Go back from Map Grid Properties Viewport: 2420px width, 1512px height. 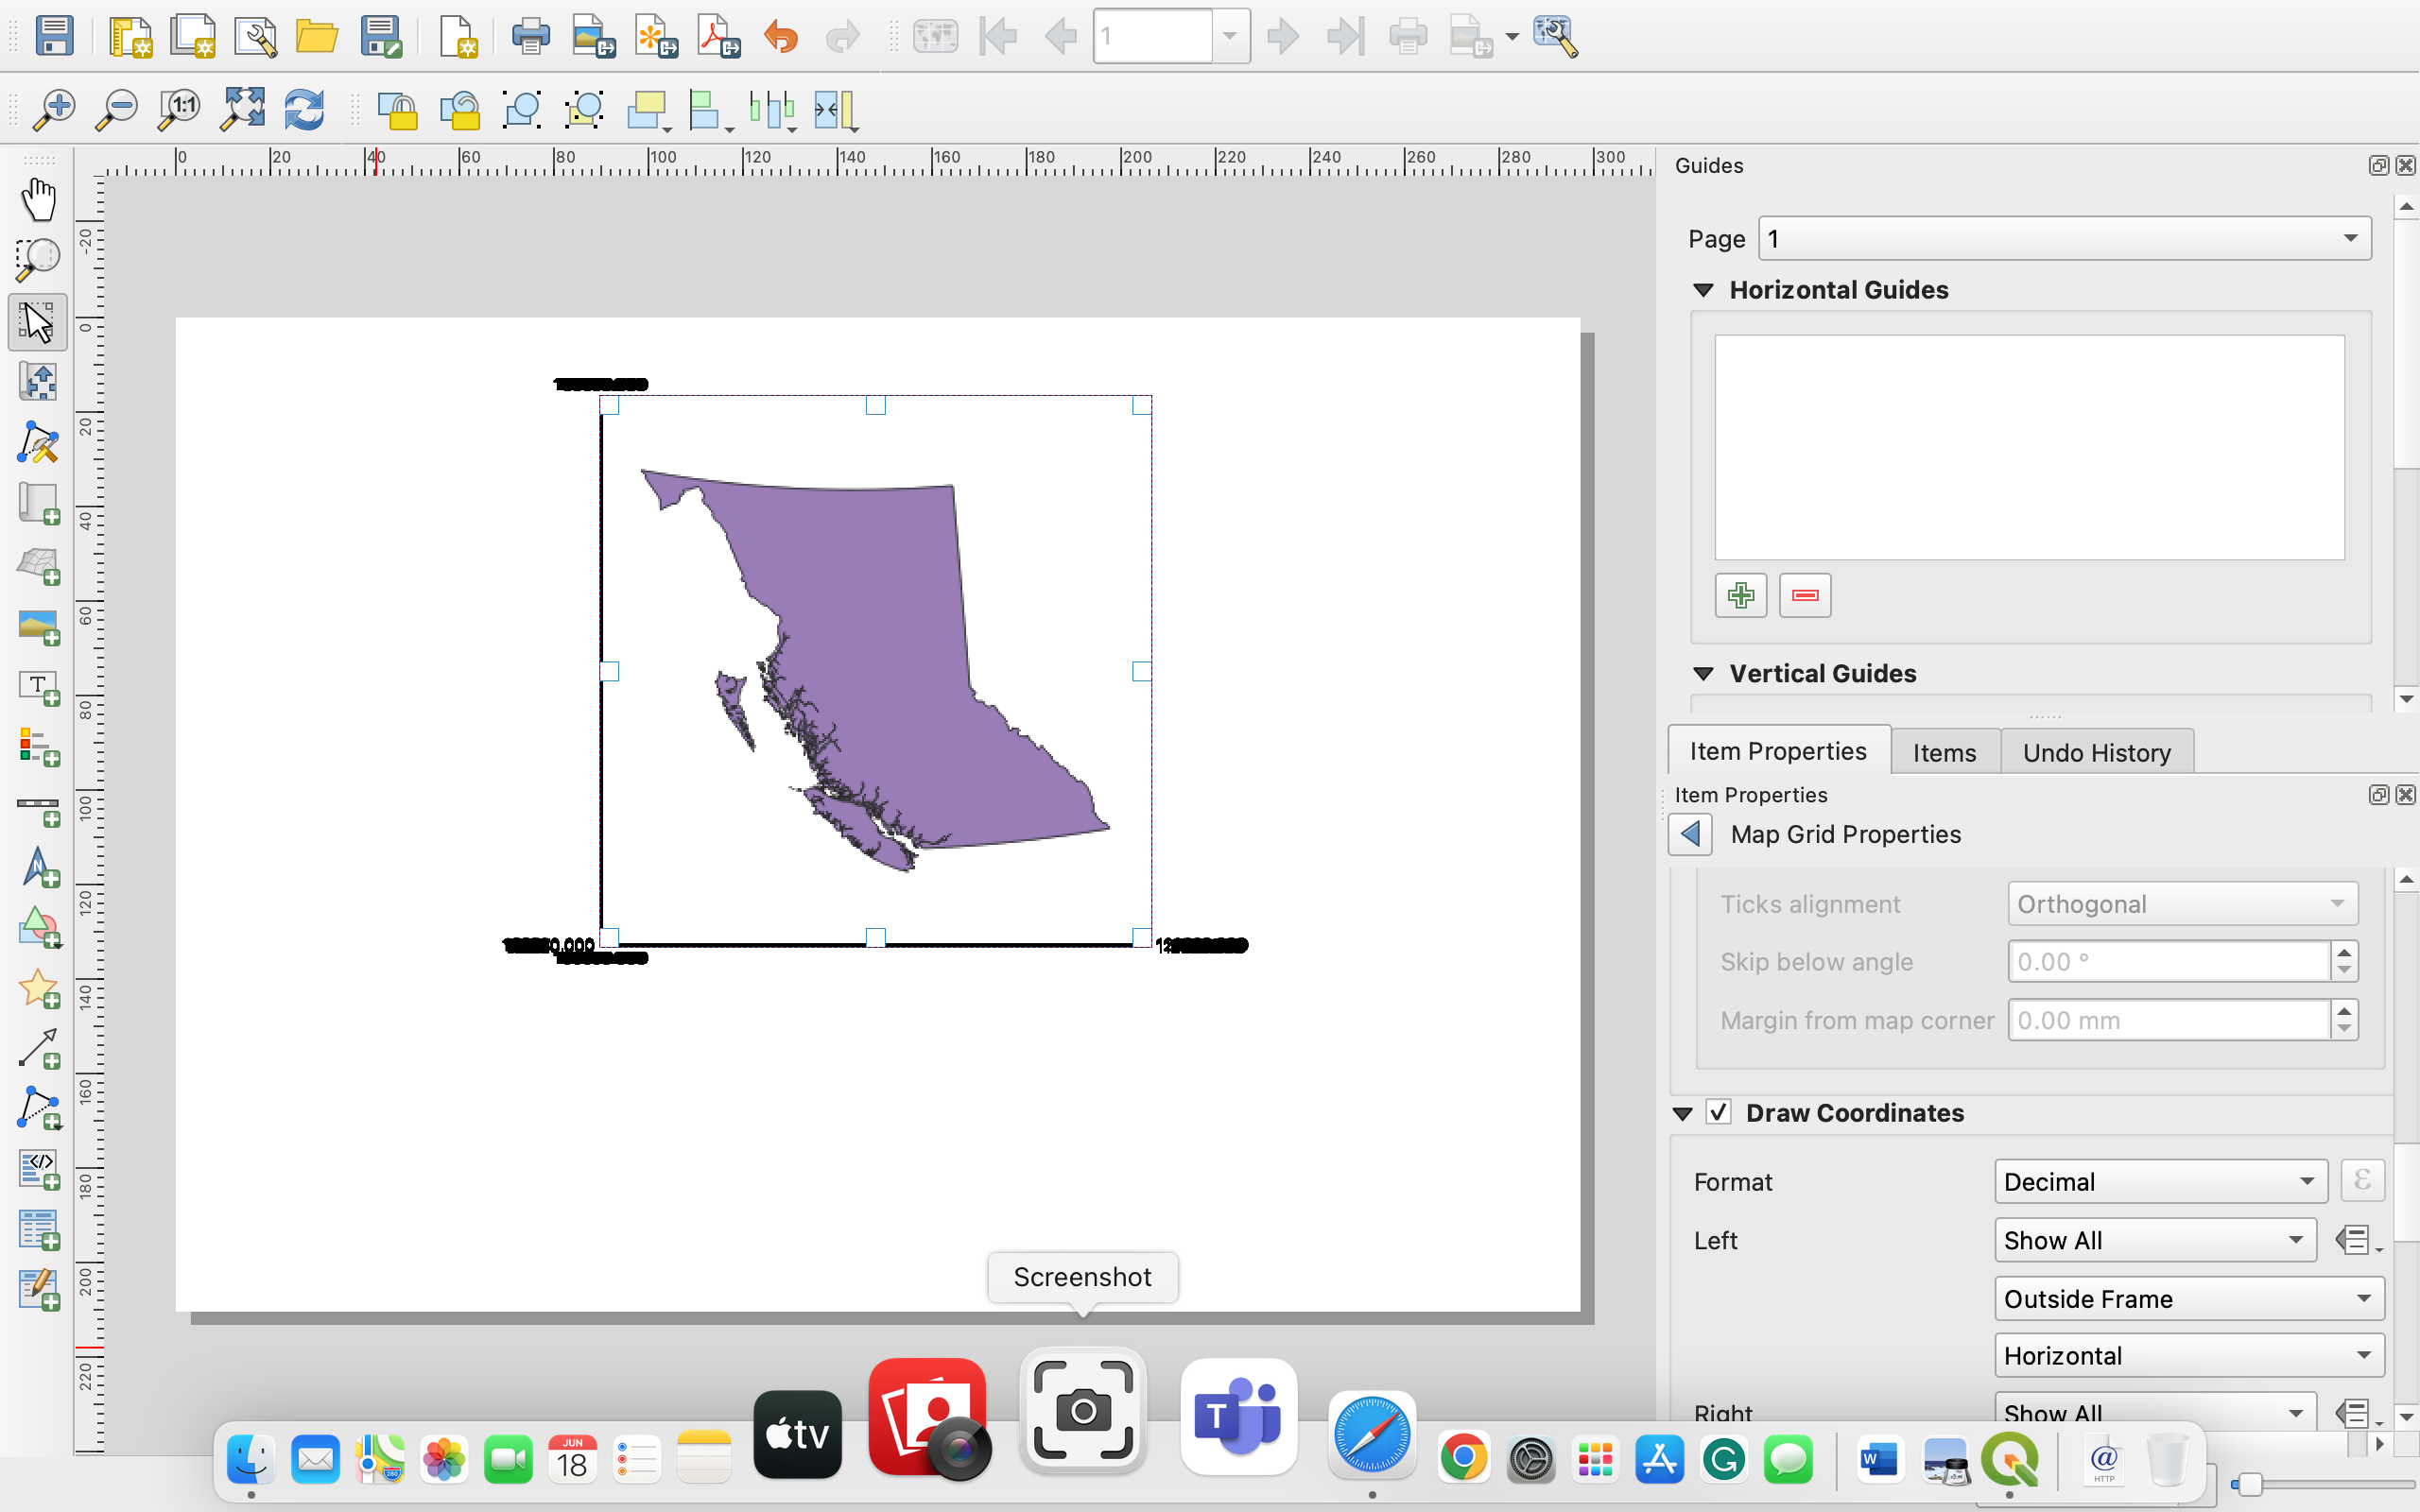pos(1691,833)
